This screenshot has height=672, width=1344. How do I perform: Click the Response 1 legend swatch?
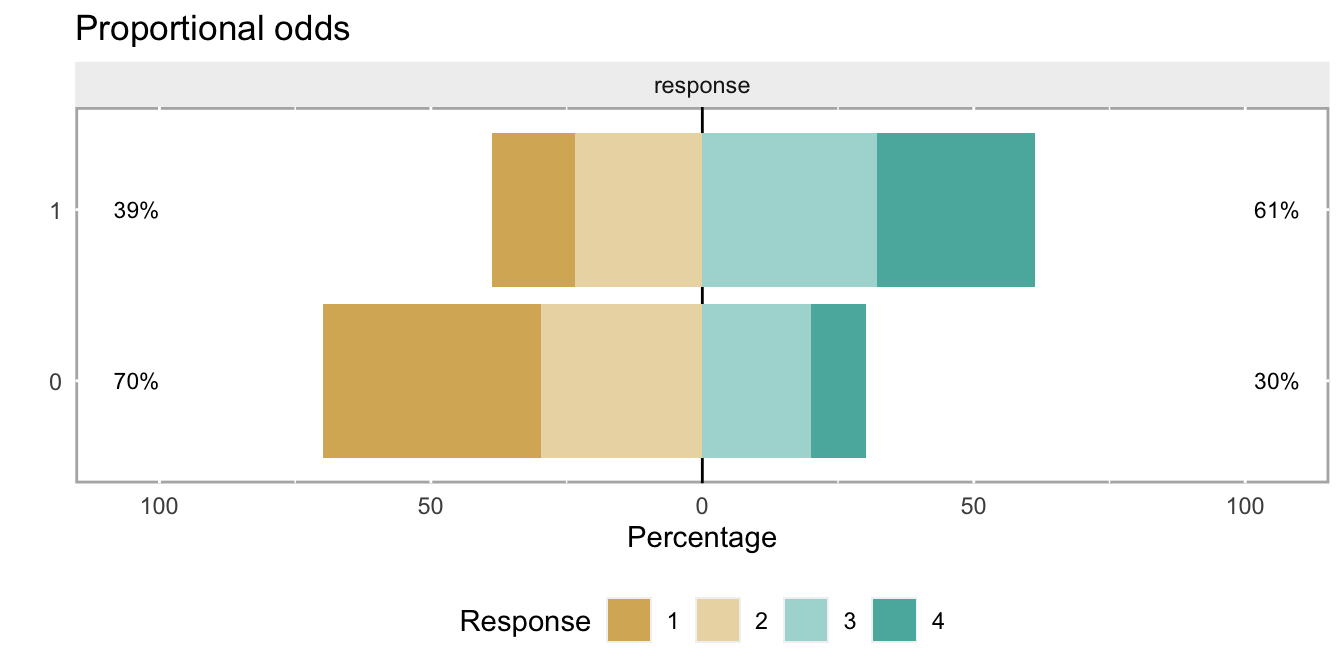(x=629, y=621)
